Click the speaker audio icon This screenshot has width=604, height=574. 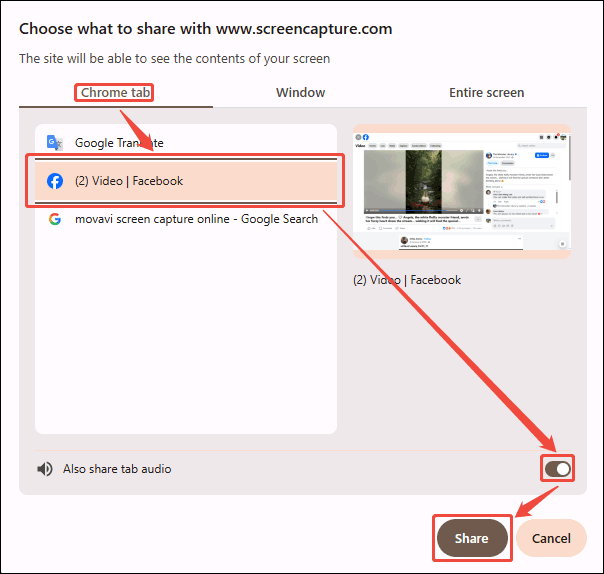[x=45, y=469]
